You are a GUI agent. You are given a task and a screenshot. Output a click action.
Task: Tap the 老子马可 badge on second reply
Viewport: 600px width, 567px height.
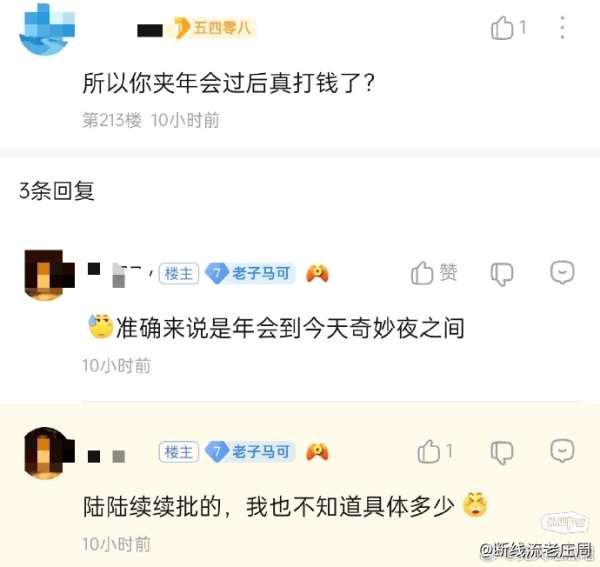pyautogui.click(x=249, y=452)
